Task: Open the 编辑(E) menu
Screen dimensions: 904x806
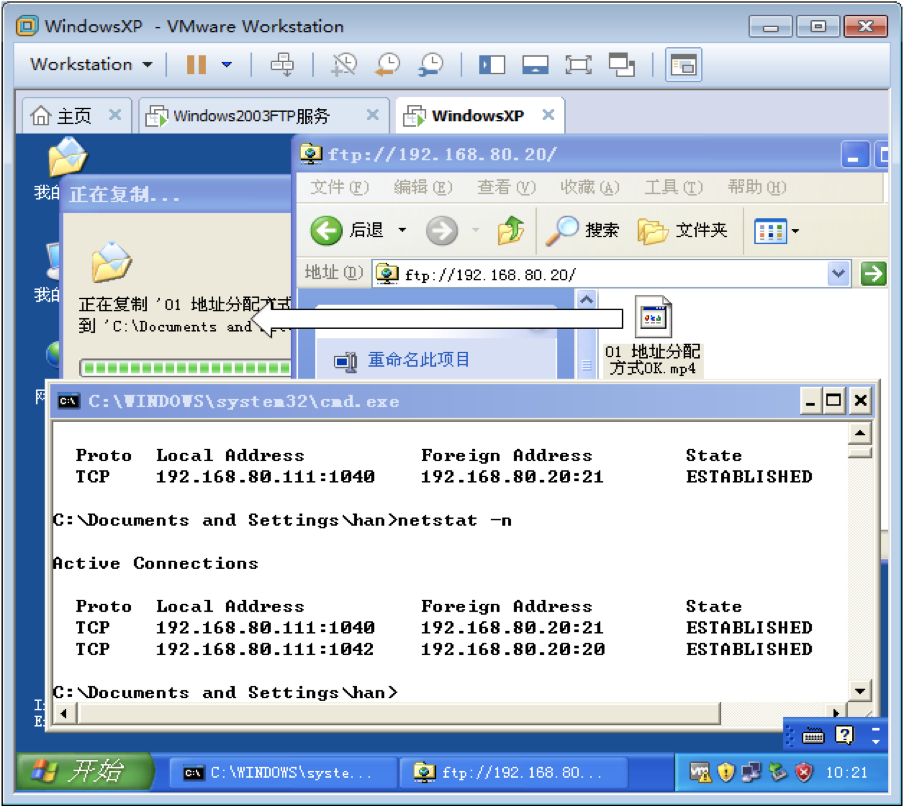Action: click(x=423, y=187)
